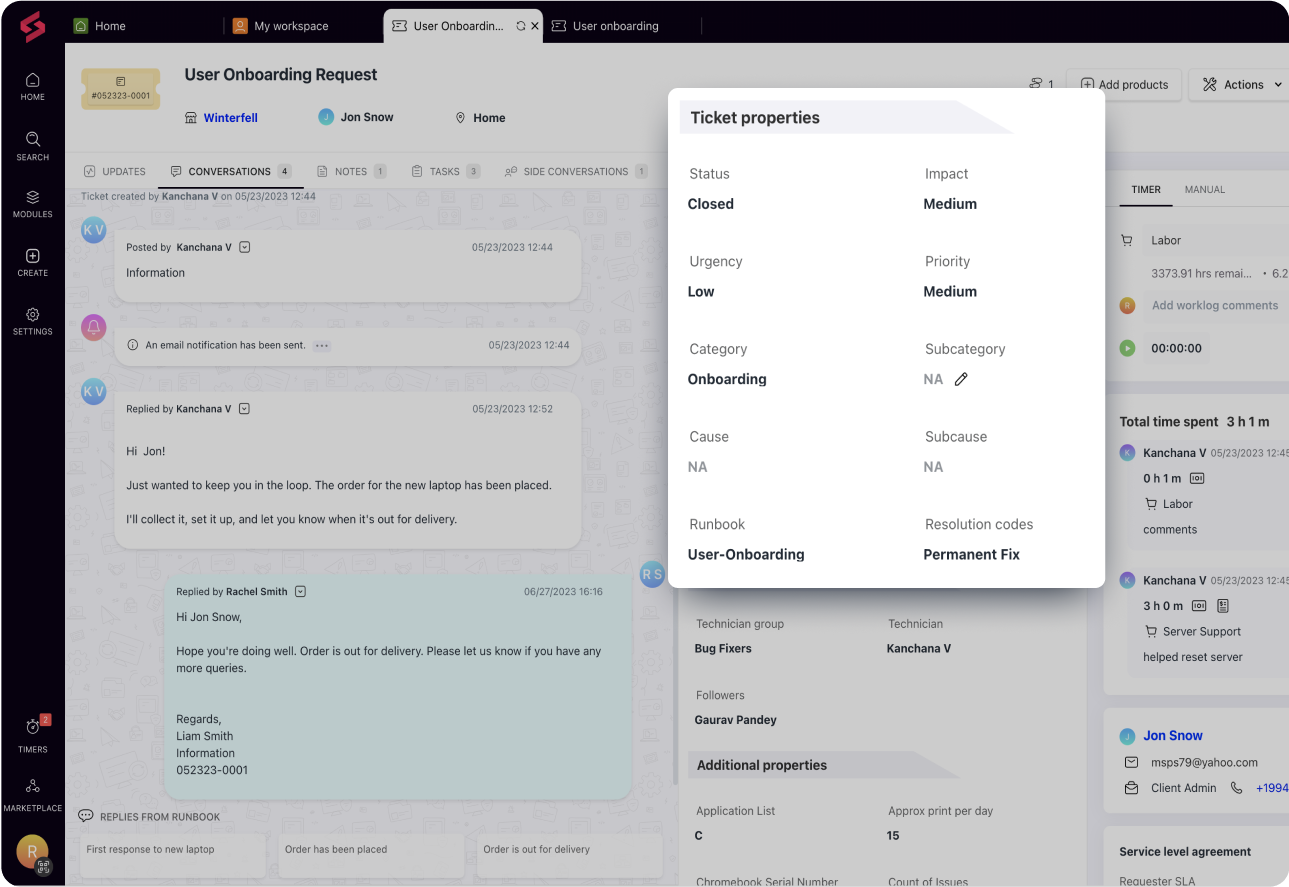1289x887 pixels.
Task: Click the Add products button
Action: coord(1124,84)
